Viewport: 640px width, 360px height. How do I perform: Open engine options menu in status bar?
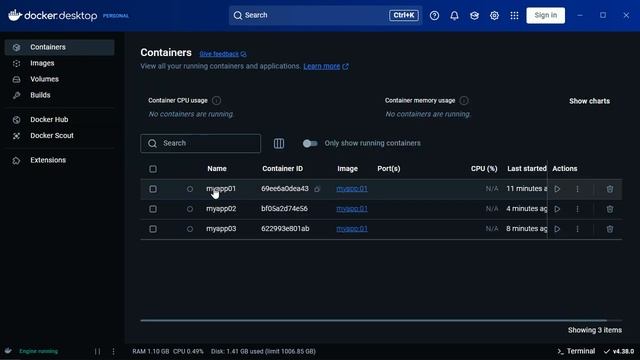point(113,351)
